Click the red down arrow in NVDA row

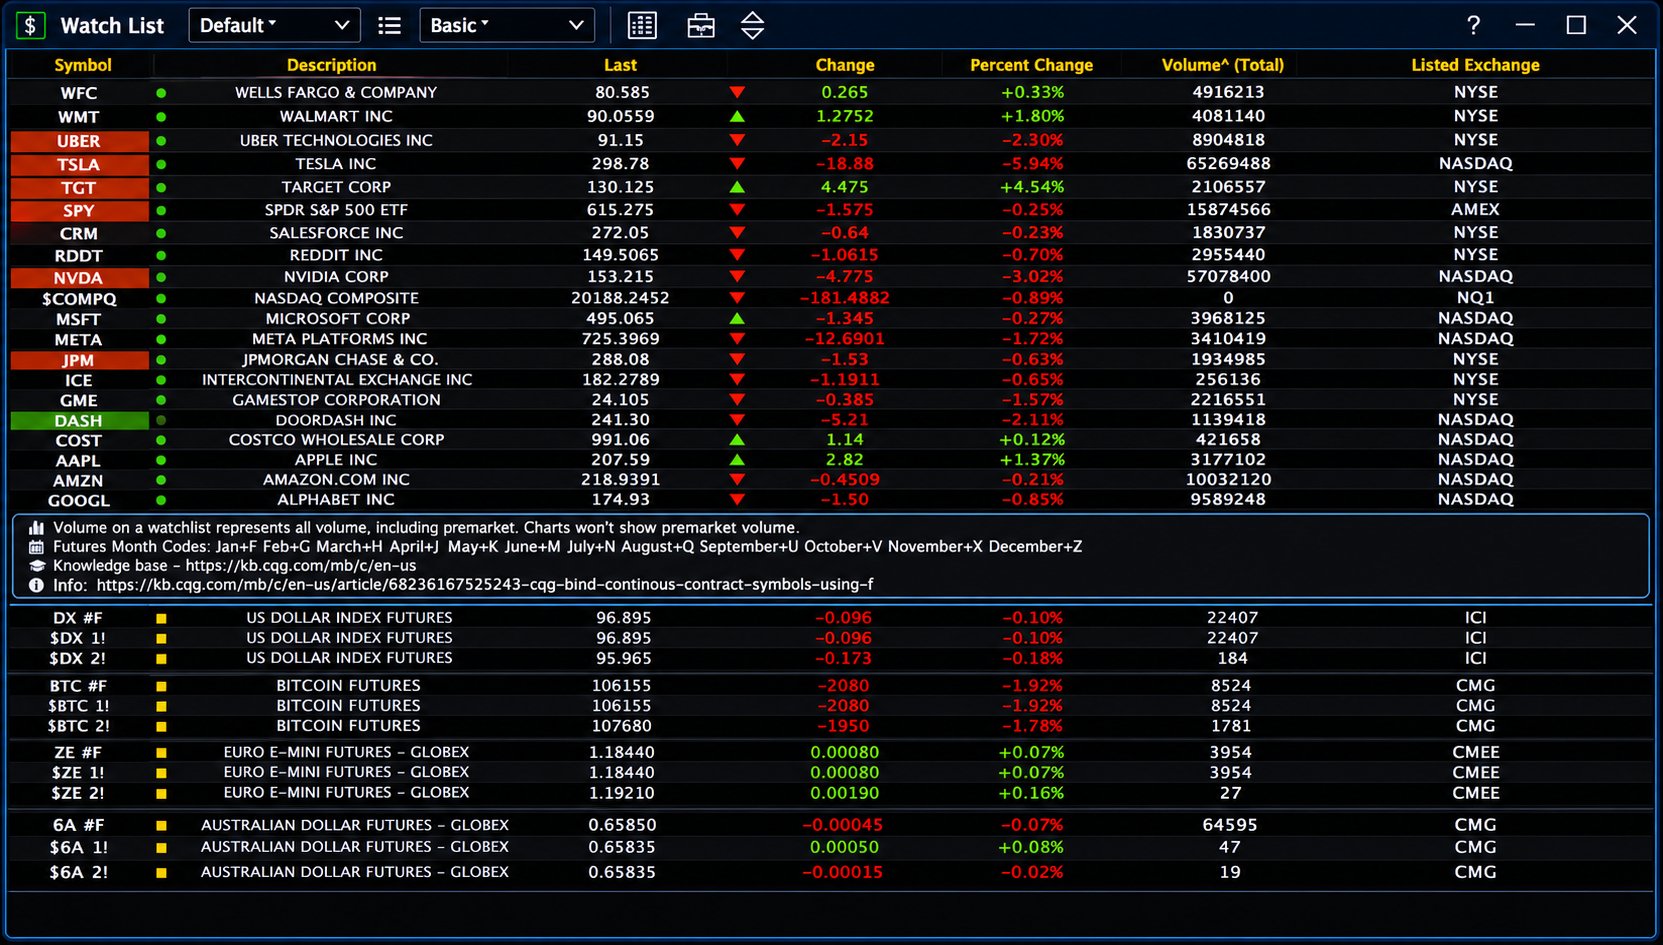tap(737, 276)
